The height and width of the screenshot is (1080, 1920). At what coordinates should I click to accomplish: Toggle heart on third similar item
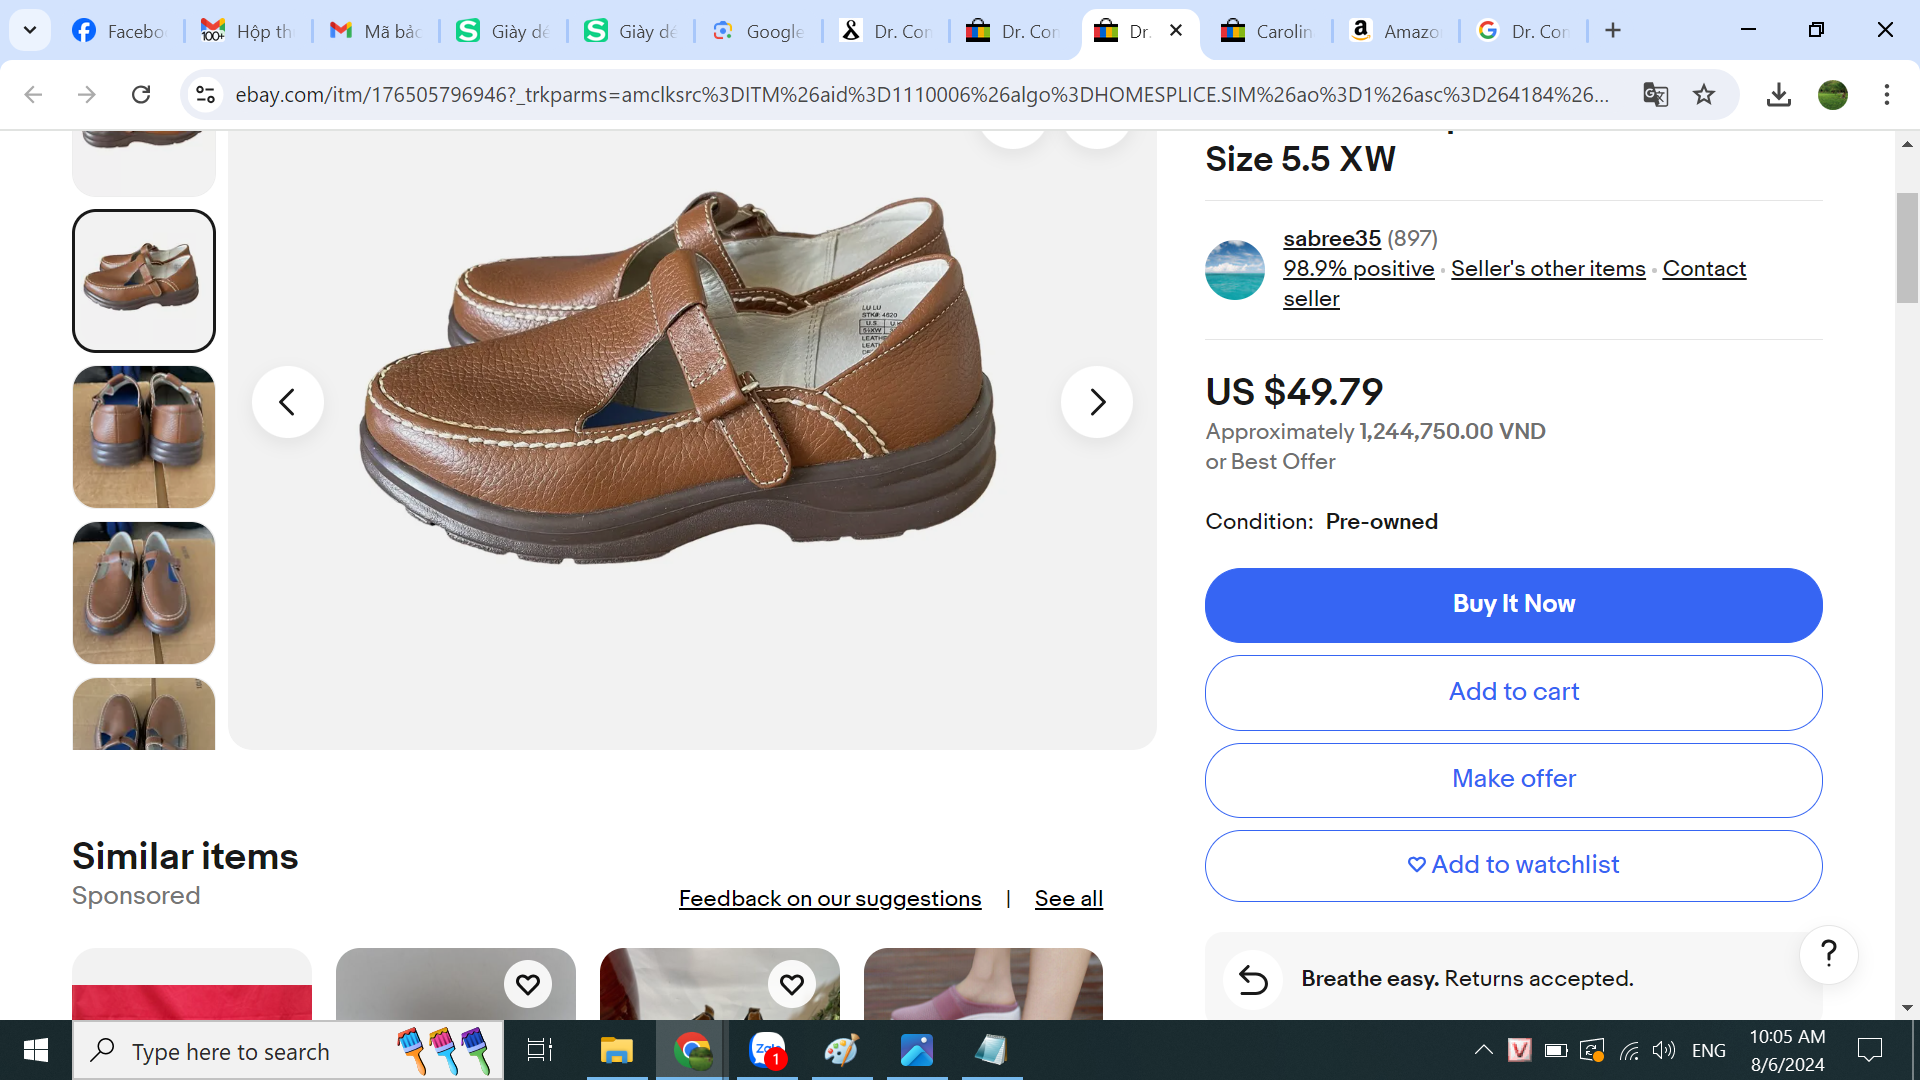click(791, 985)
